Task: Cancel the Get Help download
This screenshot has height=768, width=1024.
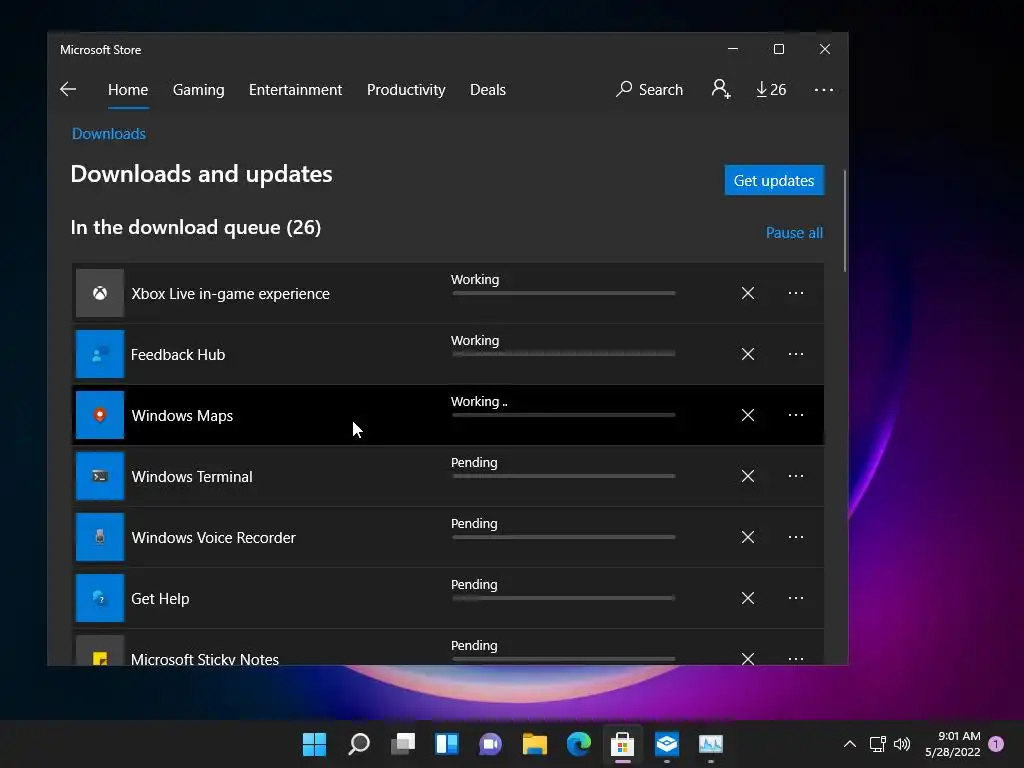Action: pyautogui.click(x=748, y=598)
